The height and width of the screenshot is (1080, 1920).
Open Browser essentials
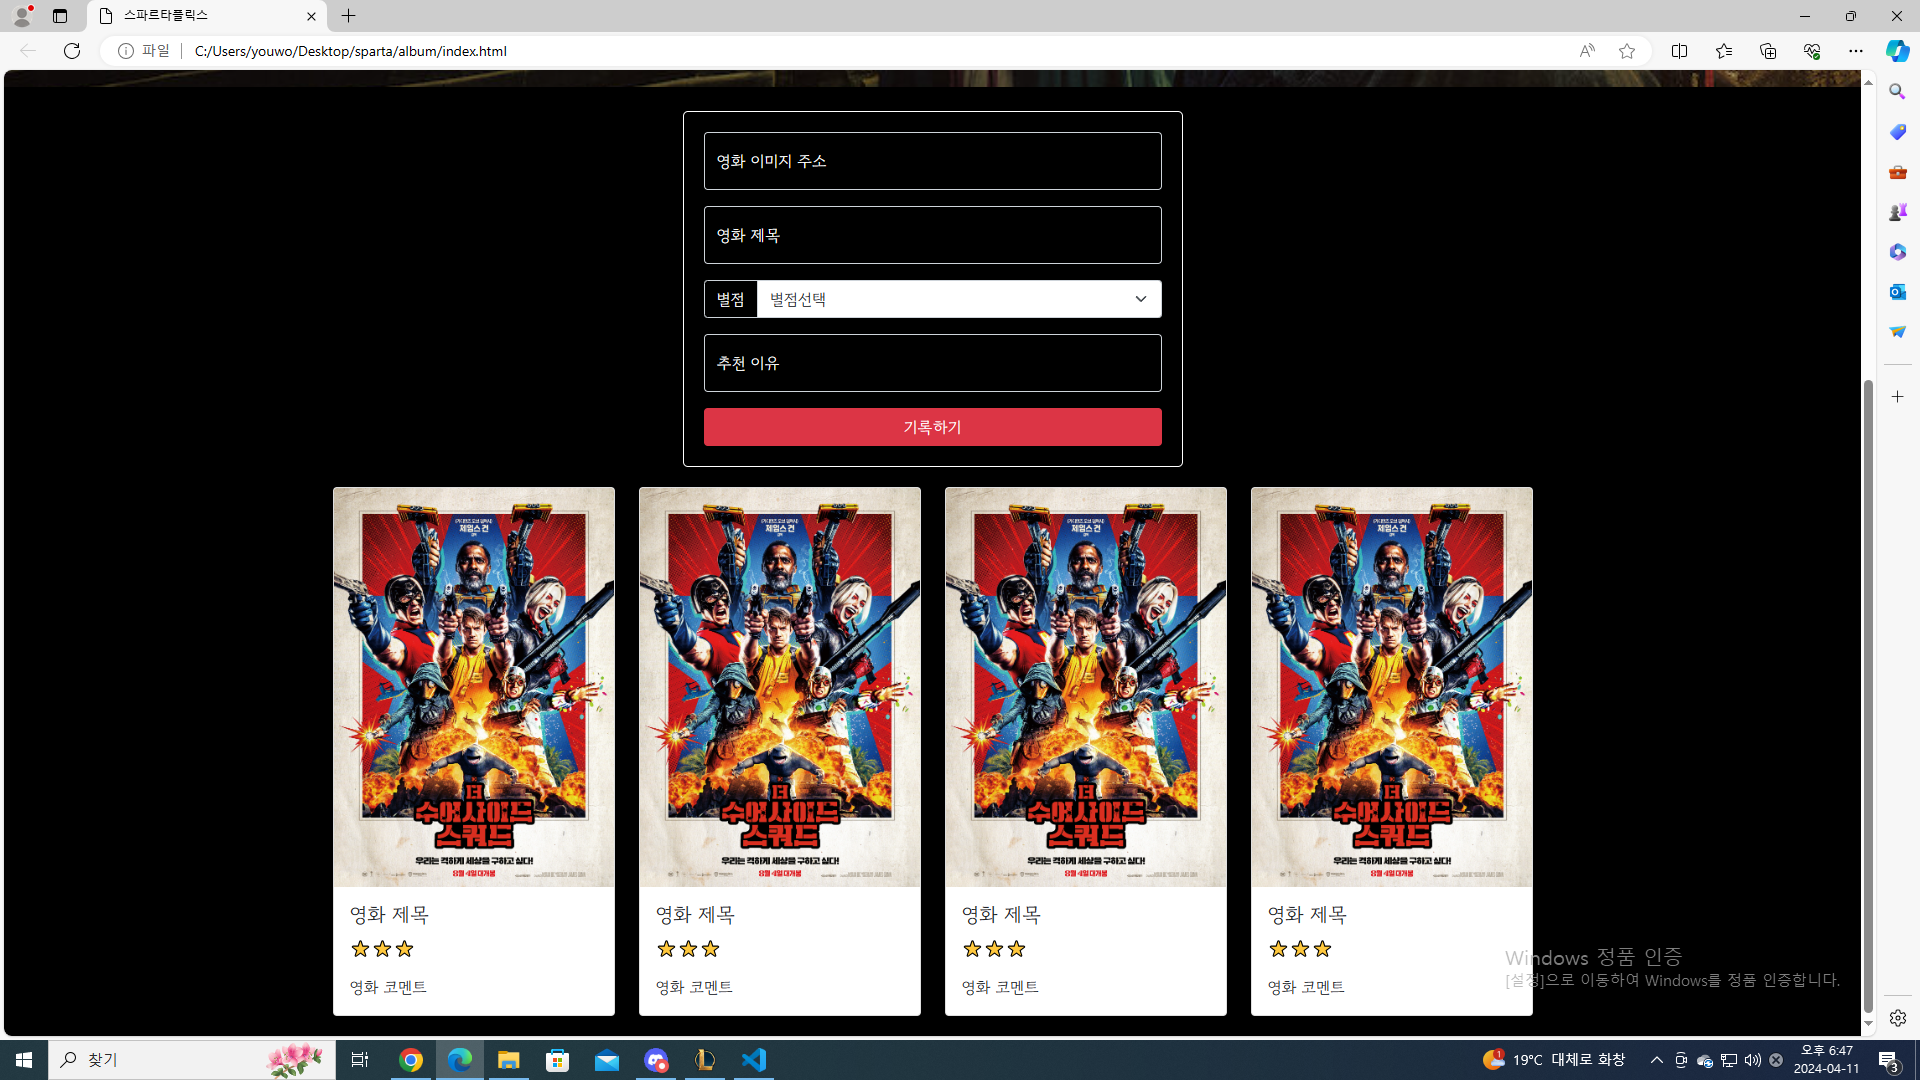[1811, 51]
